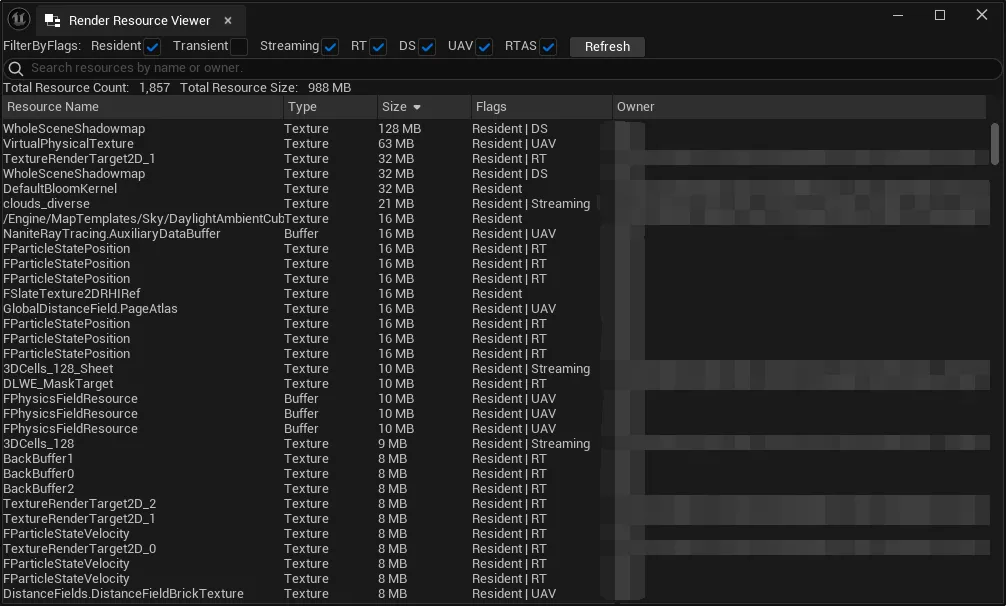Click the 10 MB size for 3DCells_128_Sheet

[x=396, y=369]
